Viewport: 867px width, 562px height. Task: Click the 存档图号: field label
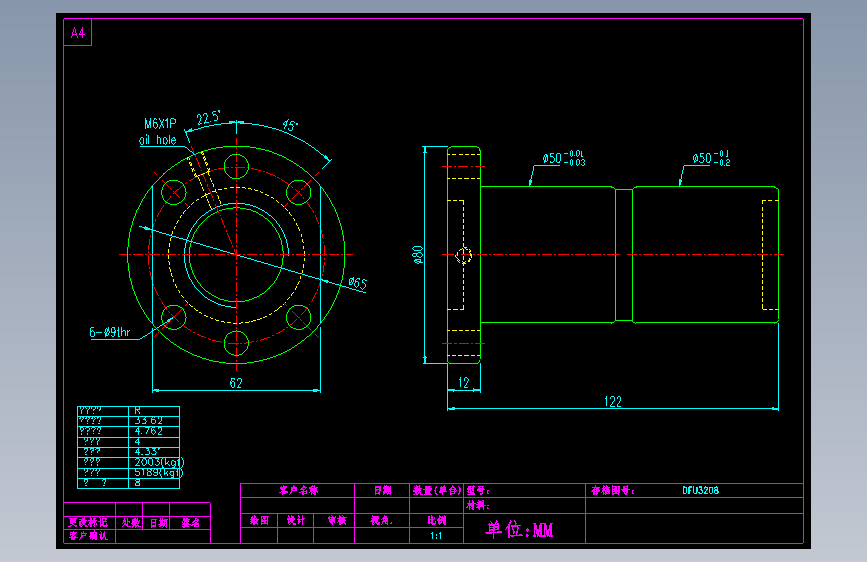(613, 490)
